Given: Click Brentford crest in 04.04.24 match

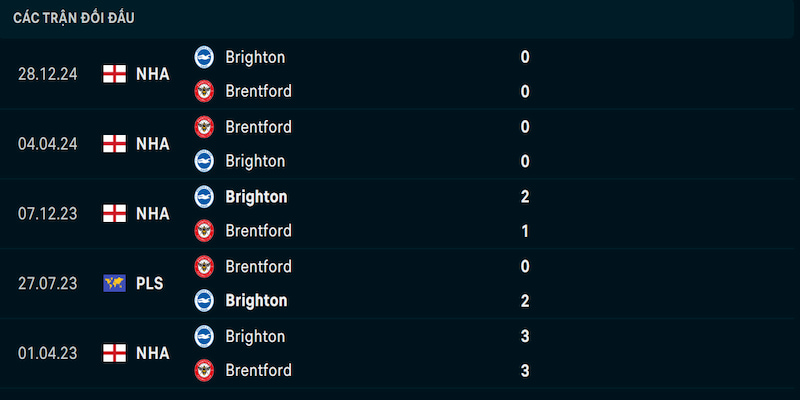Looking at the screenshot, I should tap(204, 127).
